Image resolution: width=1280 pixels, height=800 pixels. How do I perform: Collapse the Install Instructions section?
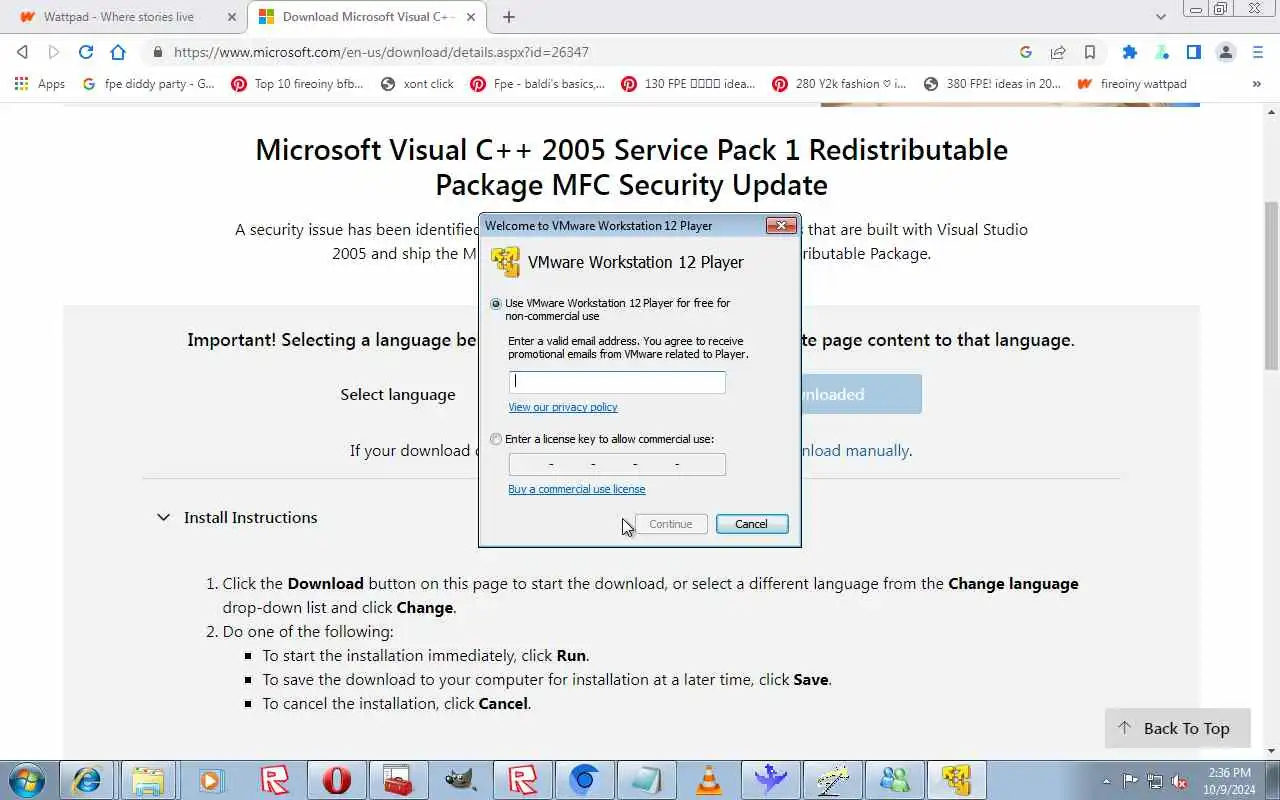tap(163, 517)
